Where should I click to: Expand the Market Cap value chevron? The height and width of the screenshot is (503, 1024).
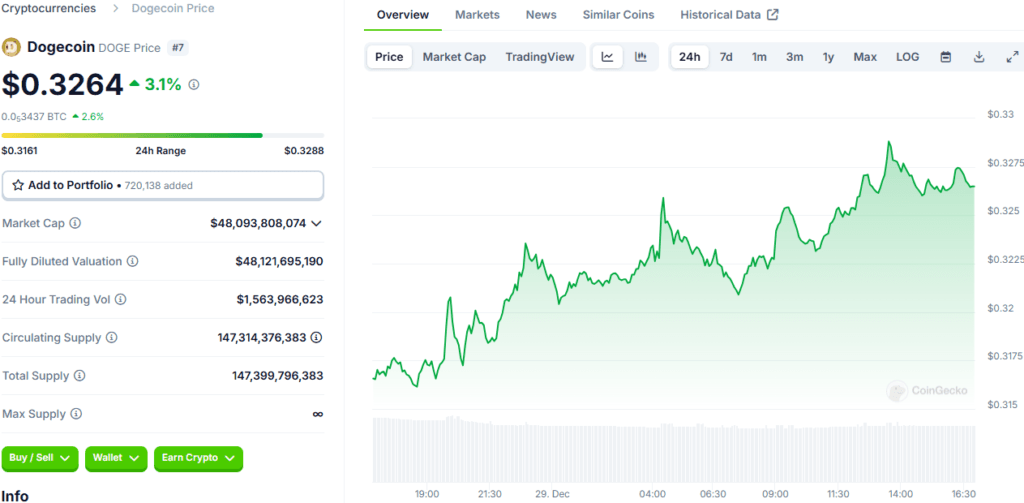click(x=317, y=223)
